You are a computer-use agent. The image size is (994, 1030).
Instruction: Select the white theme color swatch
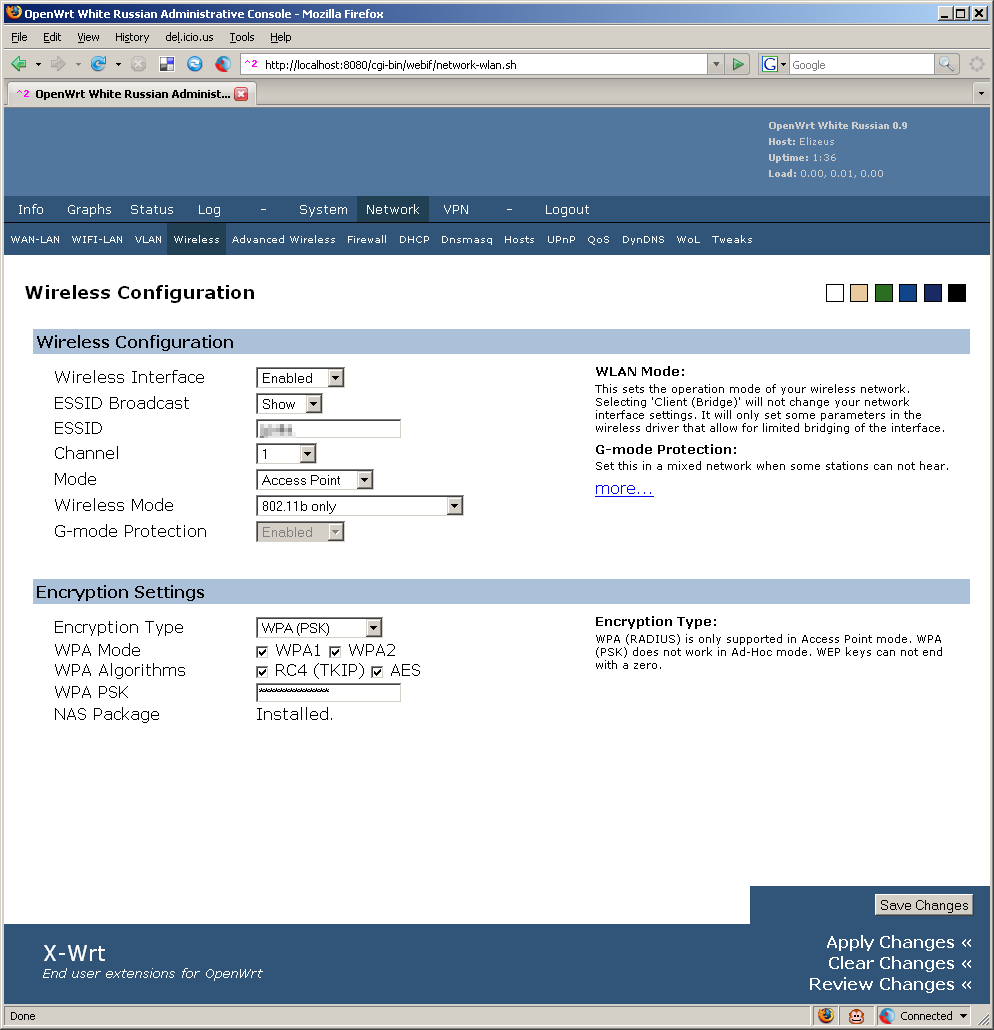[x=834, y=293]
